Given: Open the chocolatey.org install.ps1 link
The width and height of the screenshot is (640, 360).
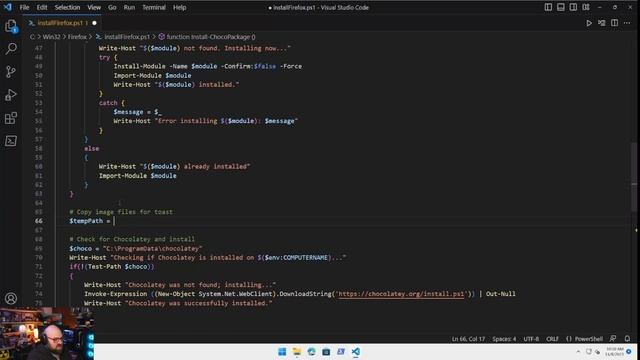Looking at the screenshot, I should tap(401, 294).
